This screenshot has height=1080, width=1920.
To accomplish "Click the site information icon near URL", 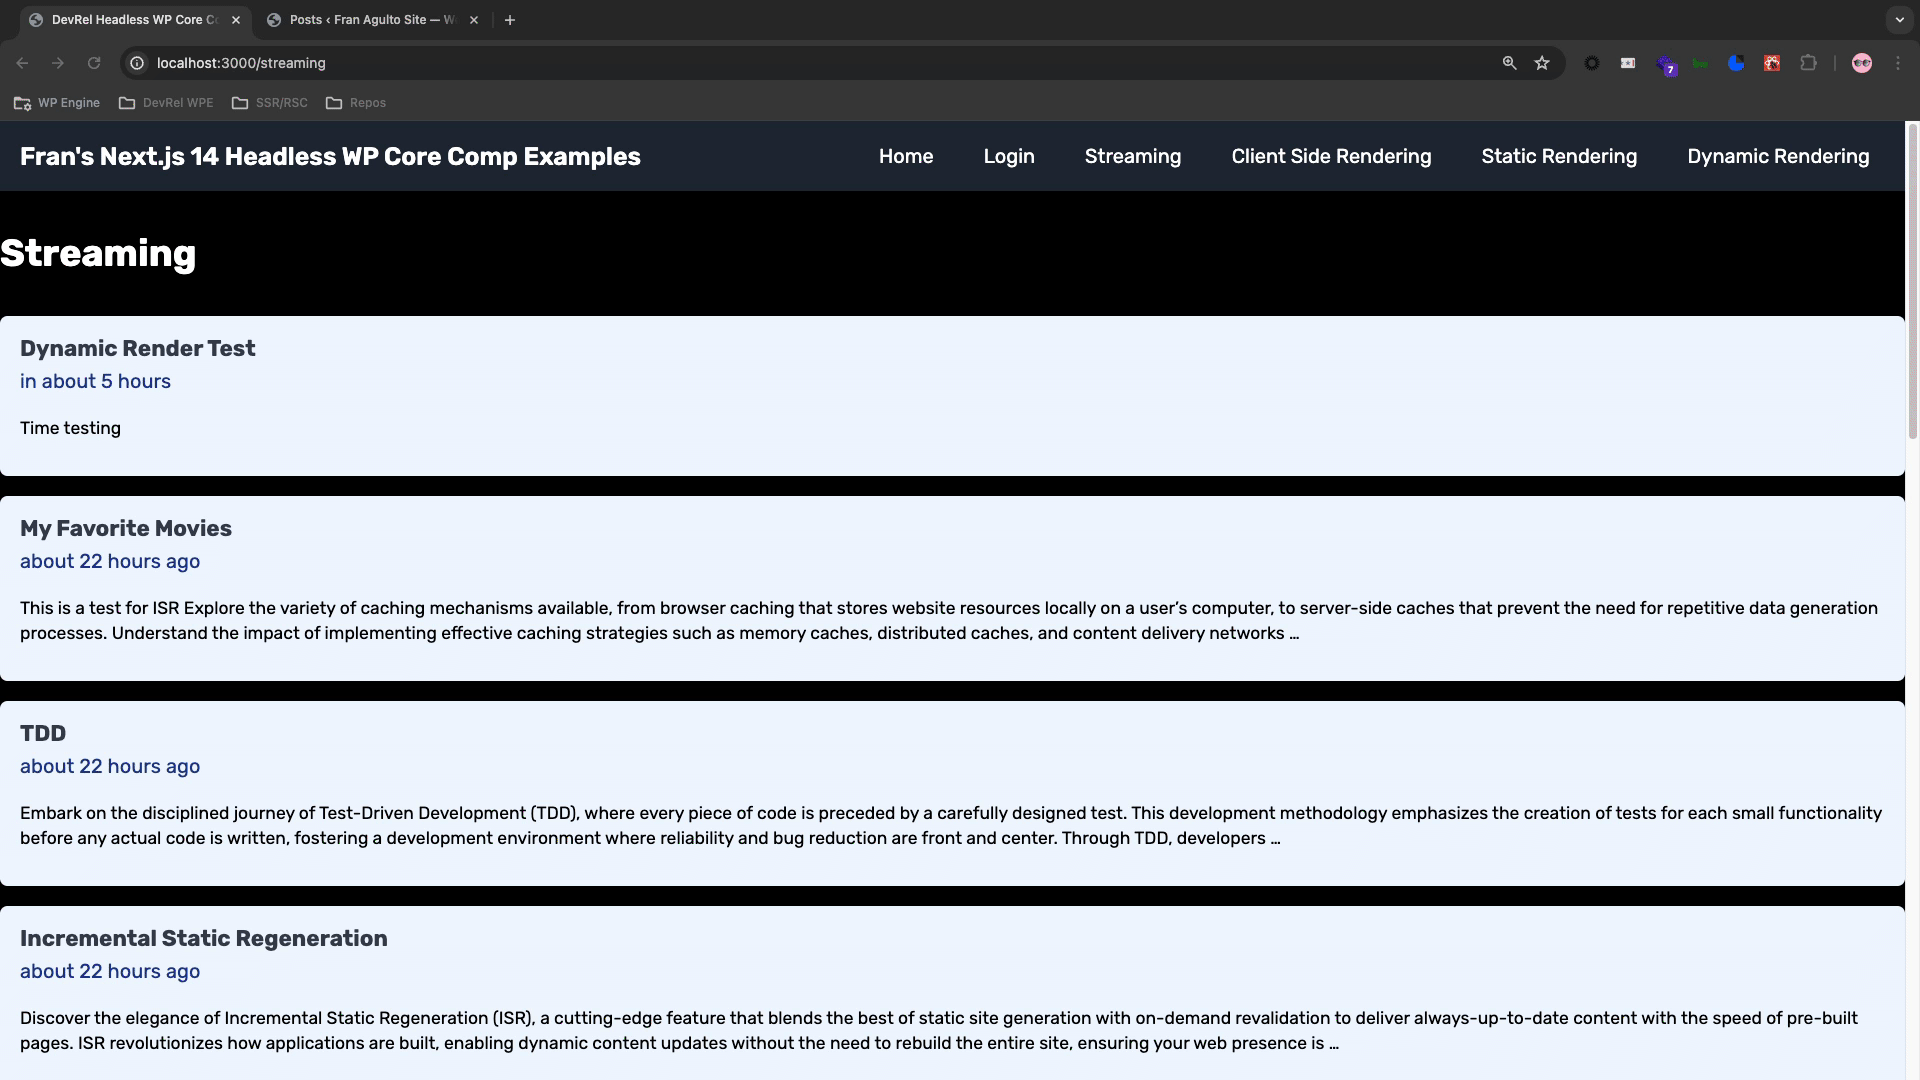I will pos(138,63).
